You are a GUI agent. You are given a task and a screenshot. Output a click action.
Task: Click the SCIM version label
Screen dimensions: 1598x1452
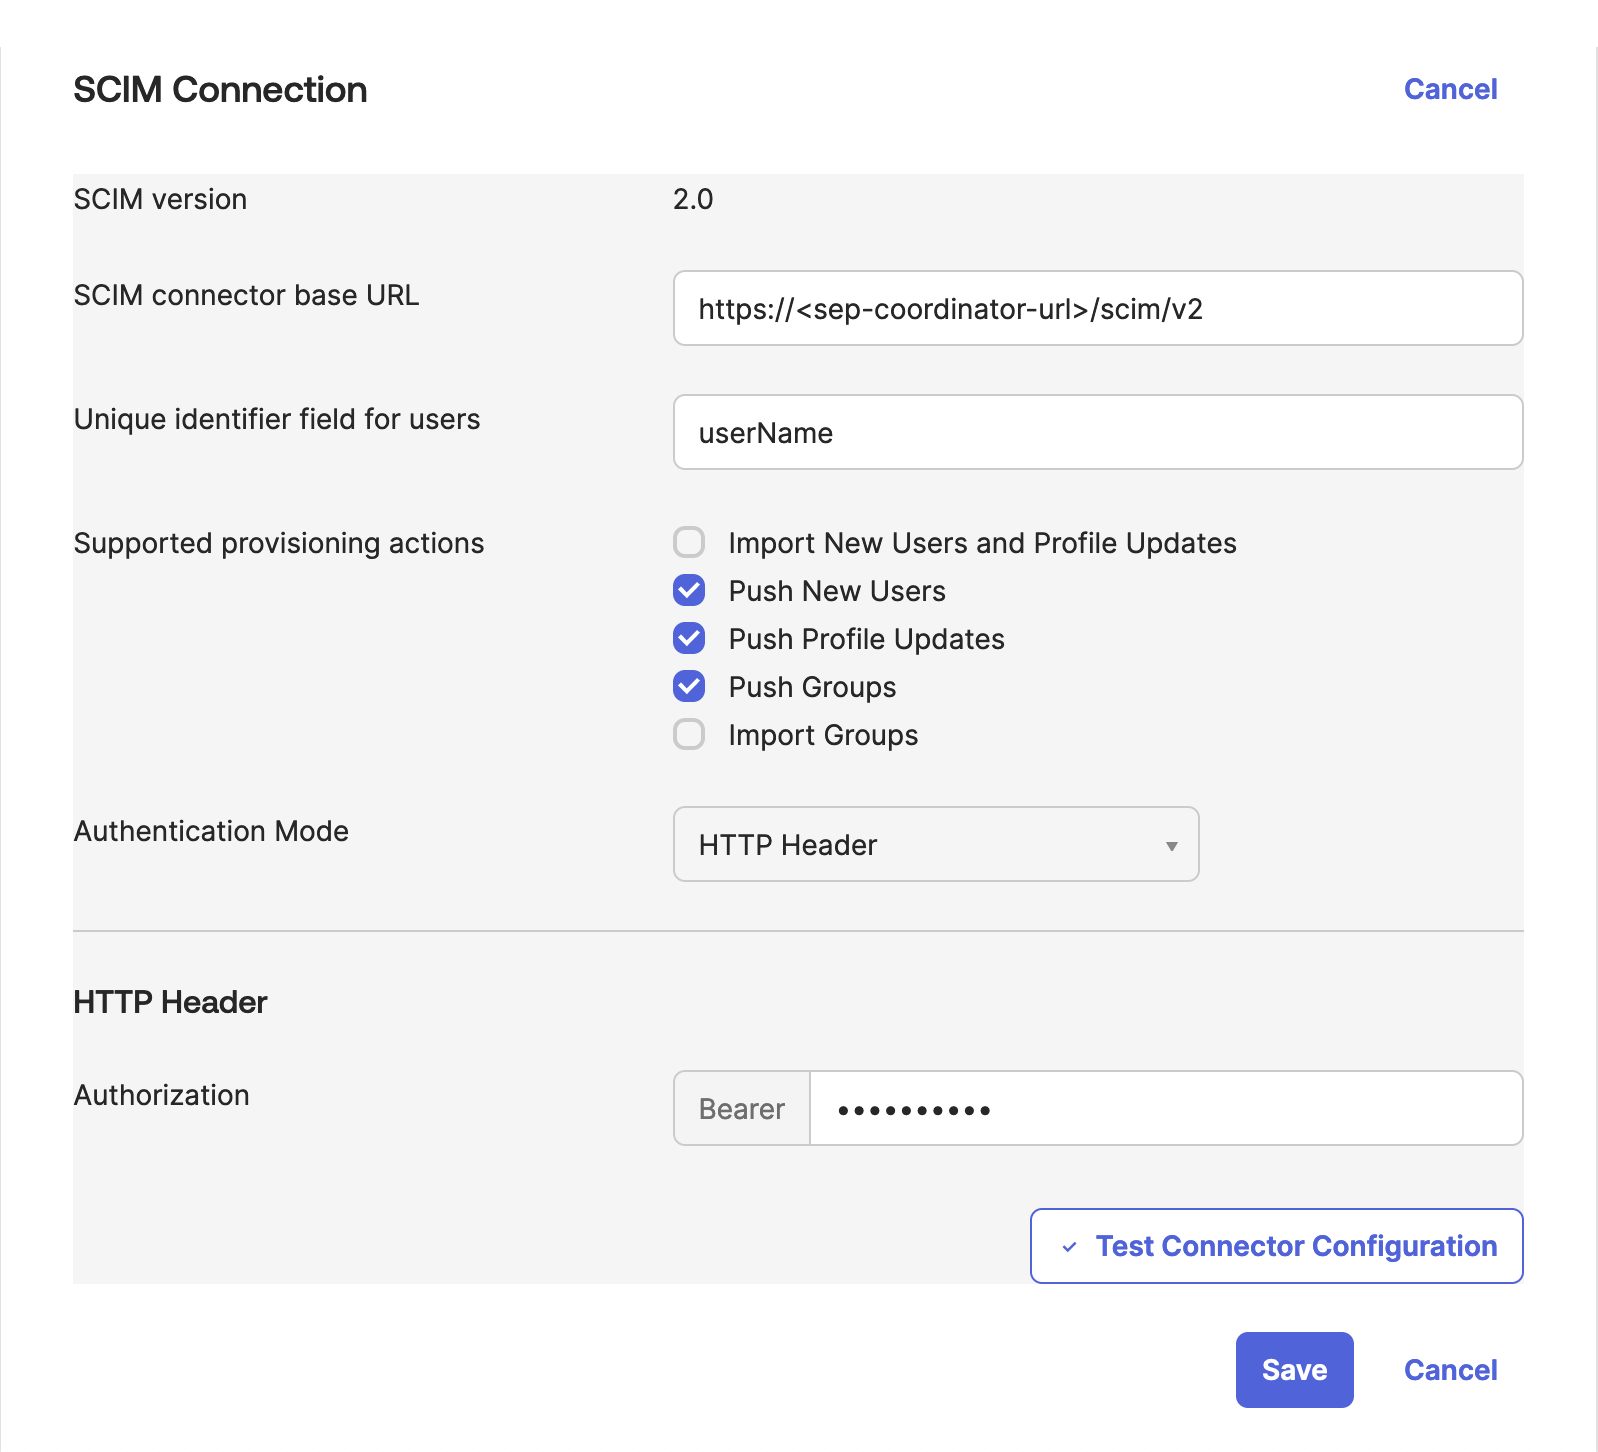[160, 199]
